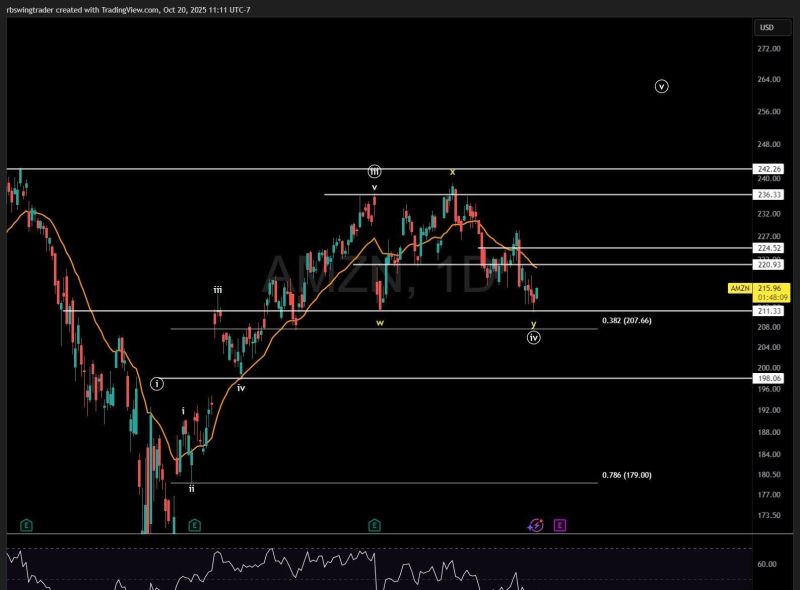Click the 248.00 price scale value
800x590 pixels.
coord(769,144)
